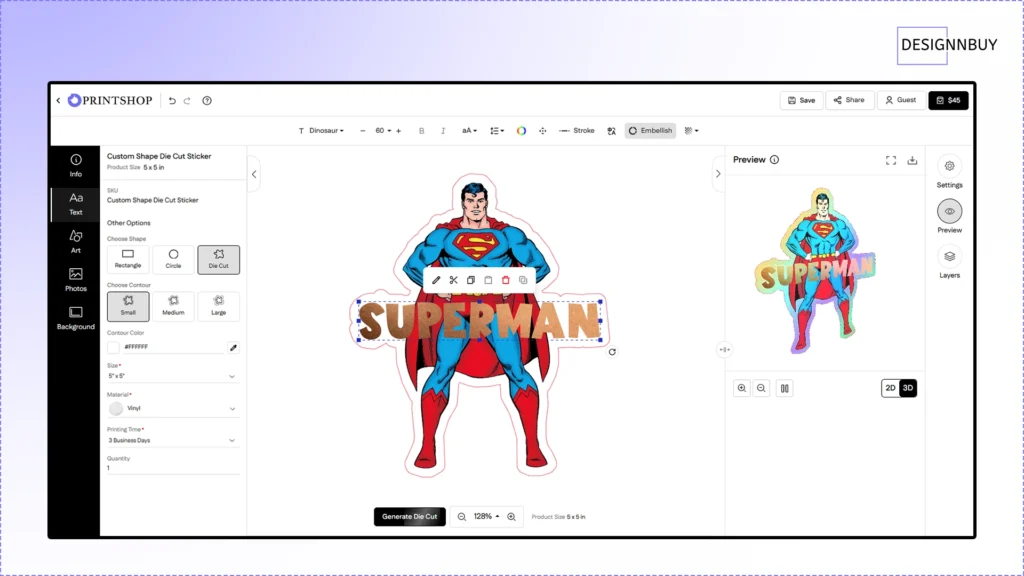Expand the Material Vinyl dropdown
The width and height of the screenshot is (1024, 576).
172,408
